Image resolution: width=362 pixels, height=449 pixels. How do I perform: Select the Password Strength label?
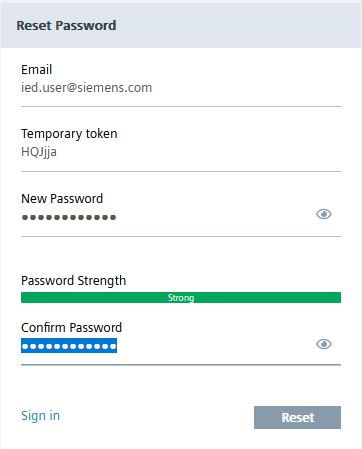(x=73, y=281)
